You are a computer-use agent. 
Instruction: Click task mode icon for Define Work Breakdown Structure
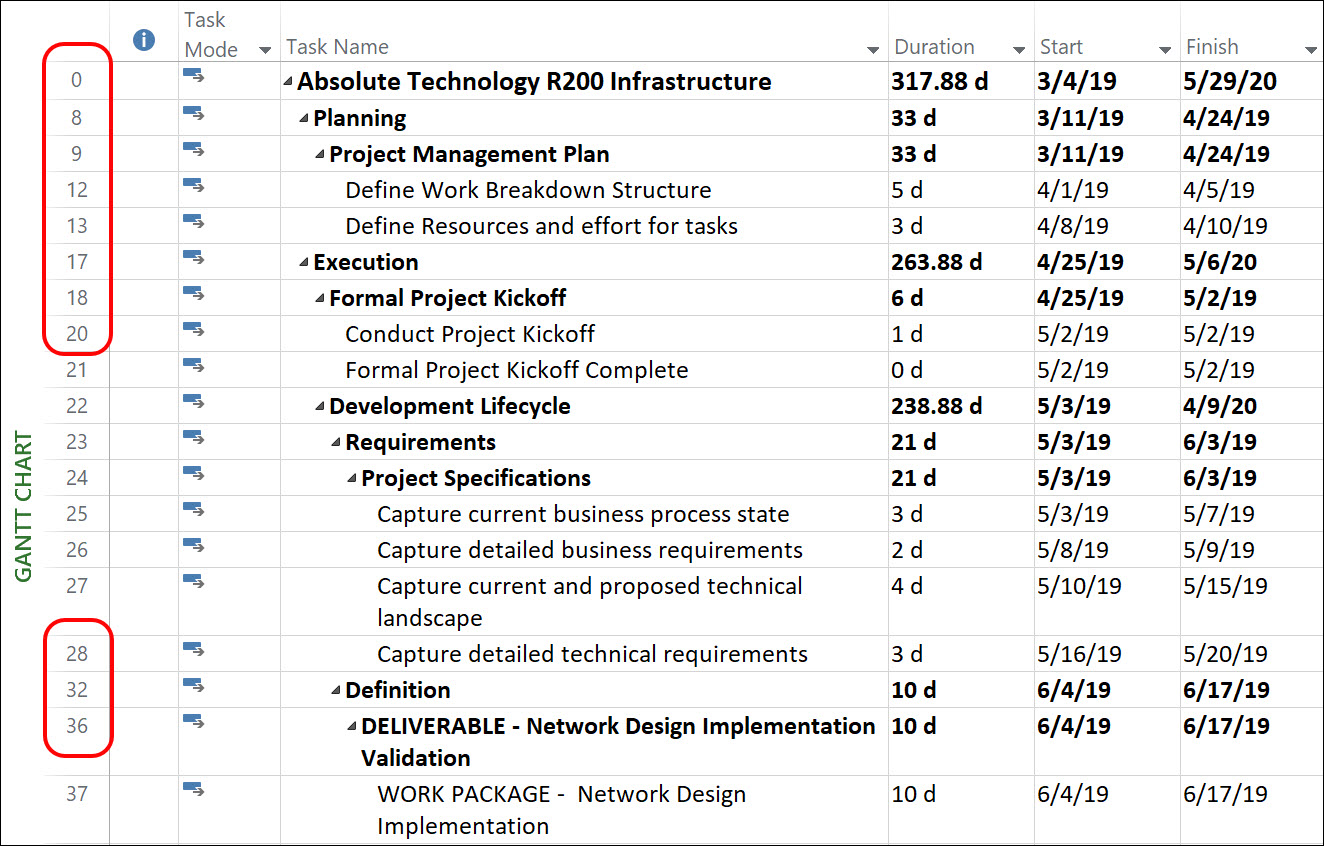point(193,185)
